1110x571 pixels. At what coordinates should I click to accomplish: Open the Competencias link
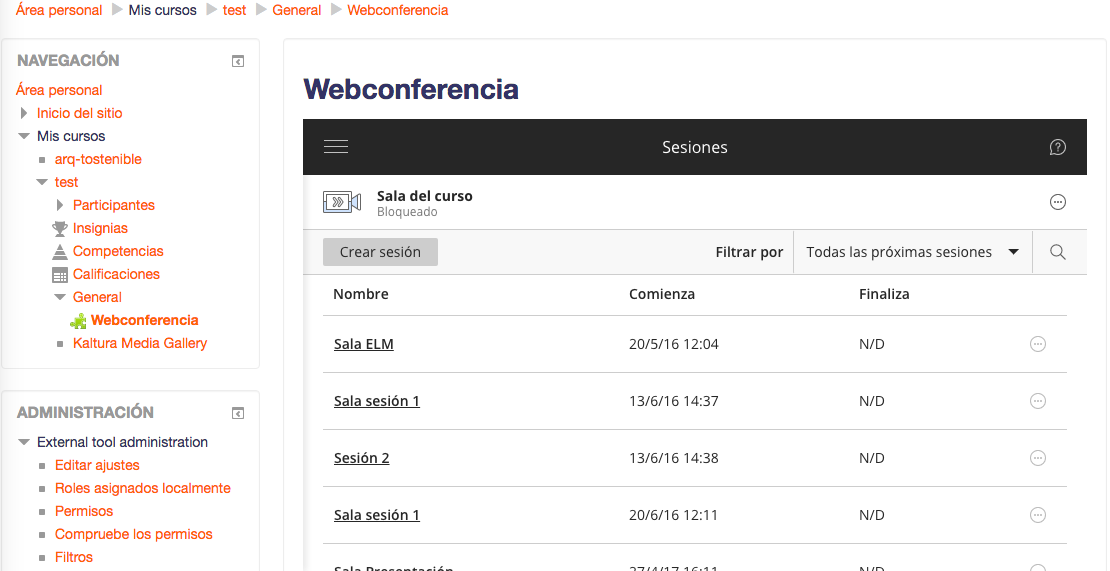(x=118, y=251)
